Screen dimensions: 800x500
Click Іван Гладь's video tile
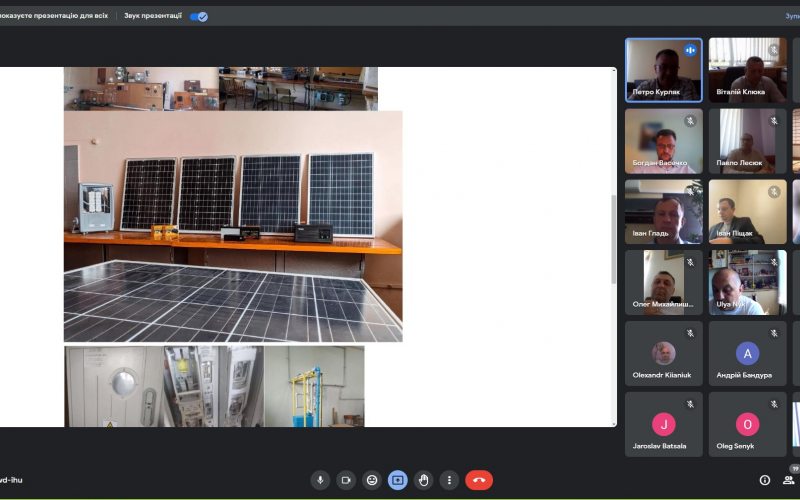pyautogui.click(x=664, y=212)
